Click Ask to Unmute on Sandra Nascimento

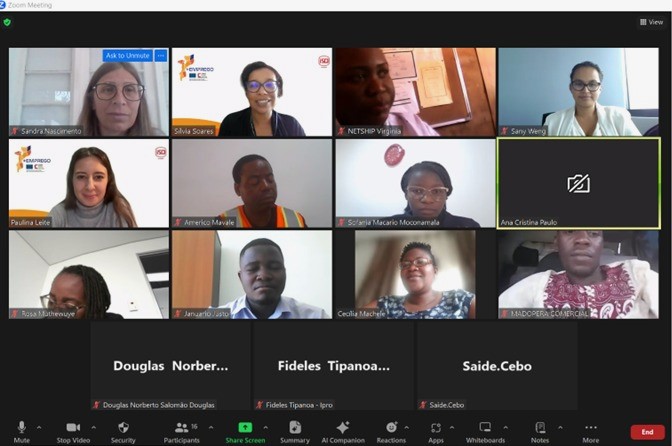127,56
